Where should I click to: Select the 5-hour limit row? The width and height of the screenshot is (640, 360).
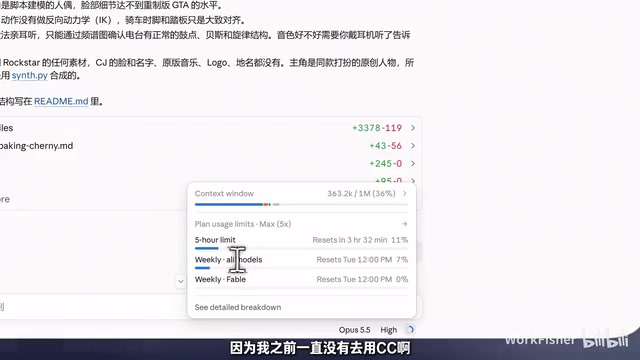301,240
